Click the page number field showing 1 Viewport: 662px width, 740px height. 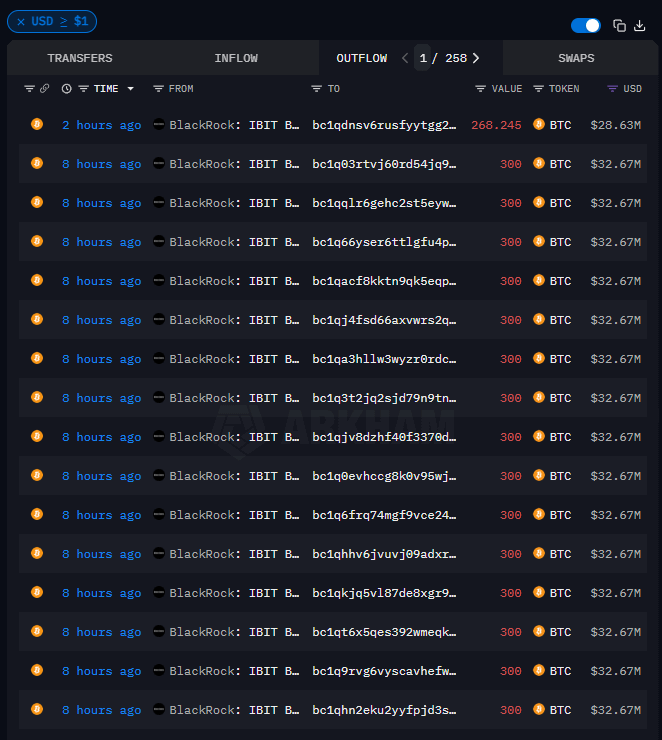coord(423,58)
